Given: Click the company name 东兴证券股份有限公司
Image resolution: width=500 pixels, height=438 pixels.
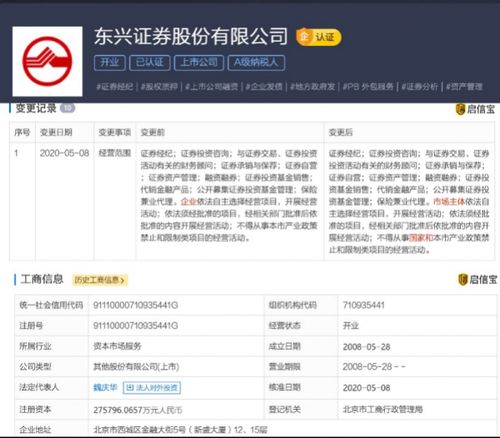Looking at the screenshot, I should coord(191,36).
